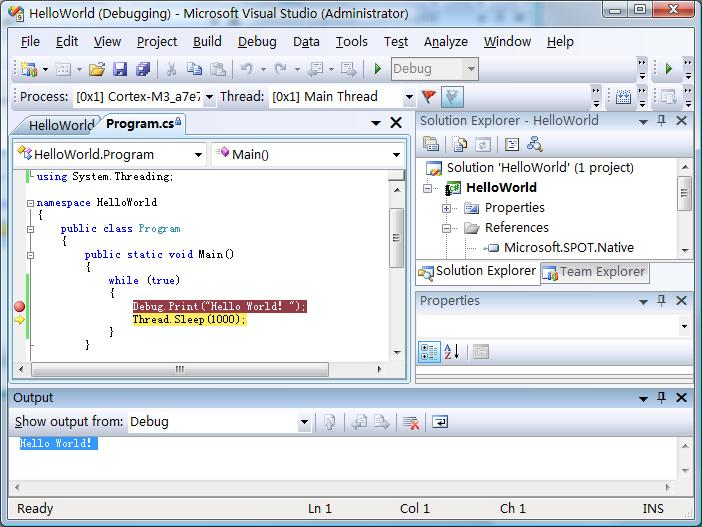Image resolution: width=702 pixels, height=527 pixels.
Task: Click the green Start Debugging arrow
Action: pos(378,69)
